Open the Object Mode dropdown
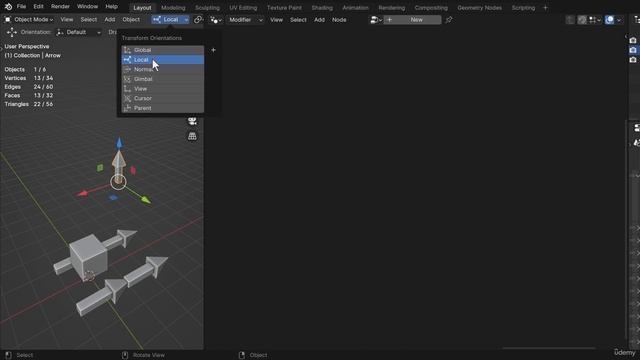The height and width of the screenshot is (360, 640). click(29, 20)
